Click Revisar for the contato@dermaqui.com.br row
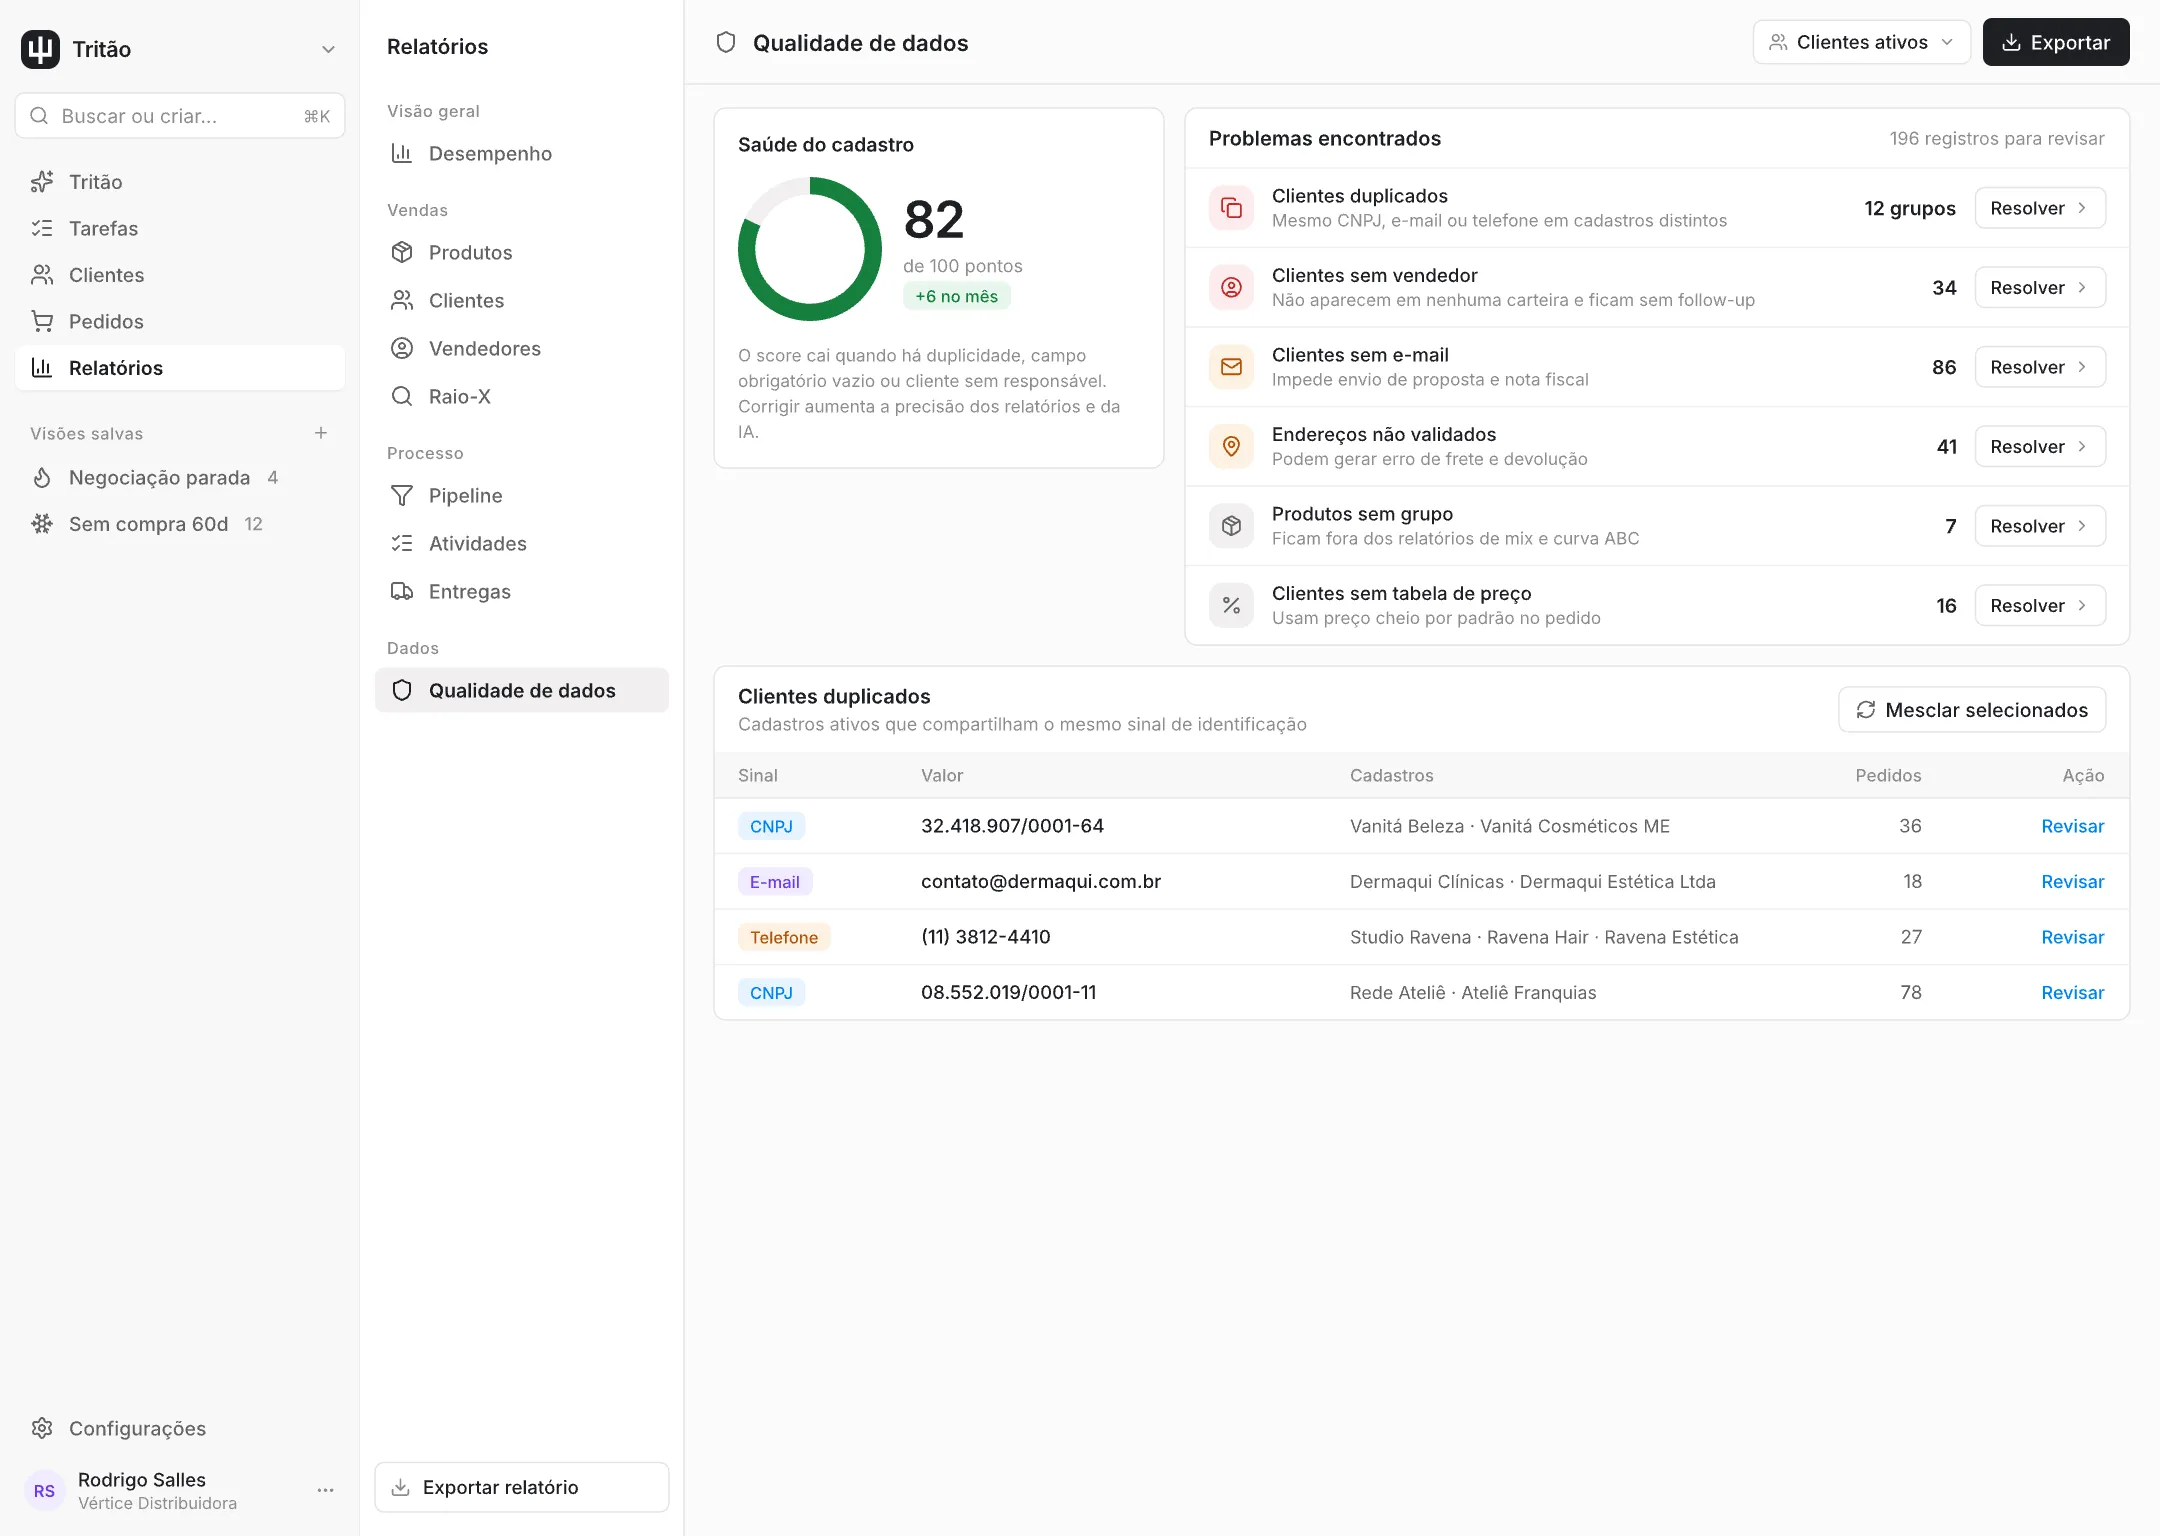 pyautogui.click(x=2072, y=882)
